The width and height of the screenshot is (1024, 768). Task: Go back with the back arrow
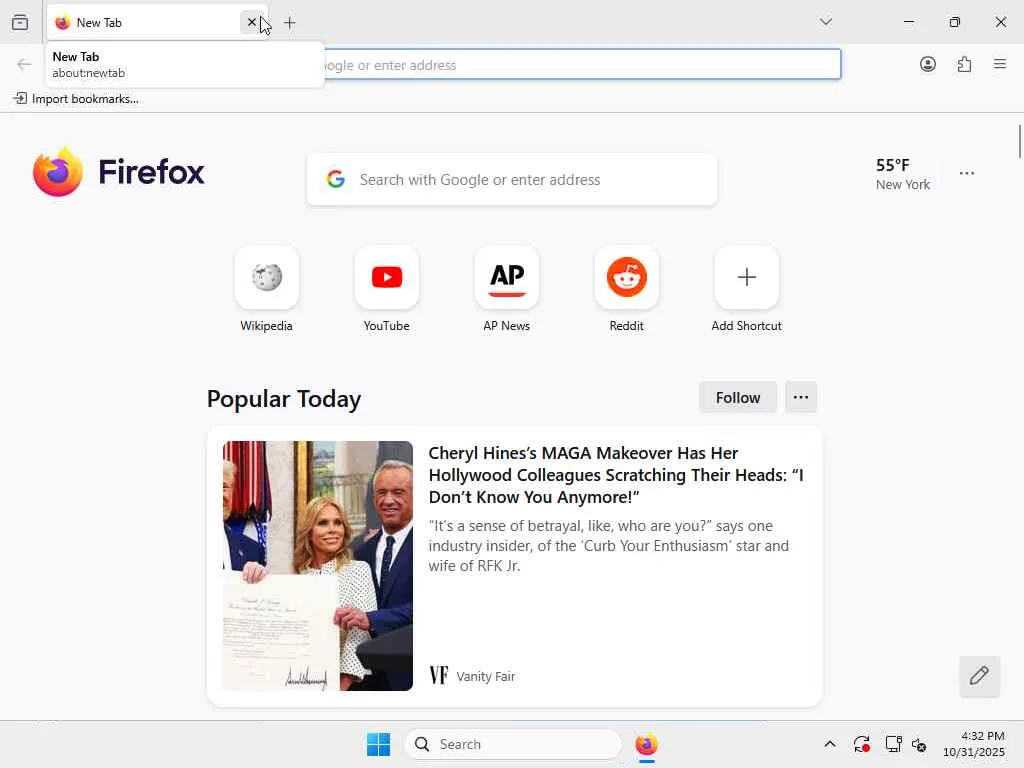[24, 65]
